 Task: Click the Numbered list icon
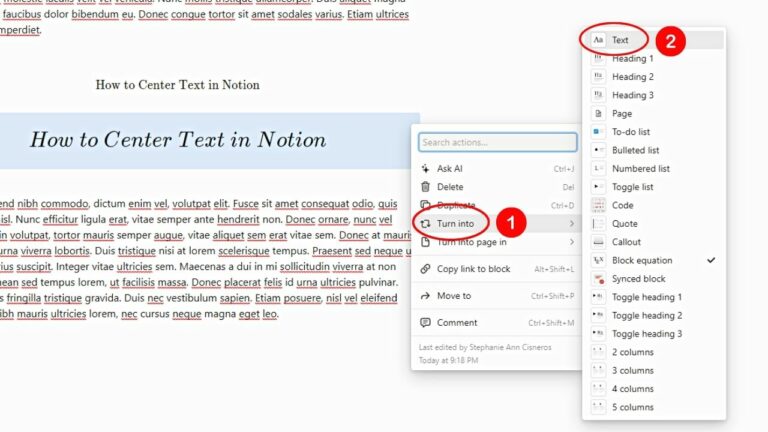point(598,168)
